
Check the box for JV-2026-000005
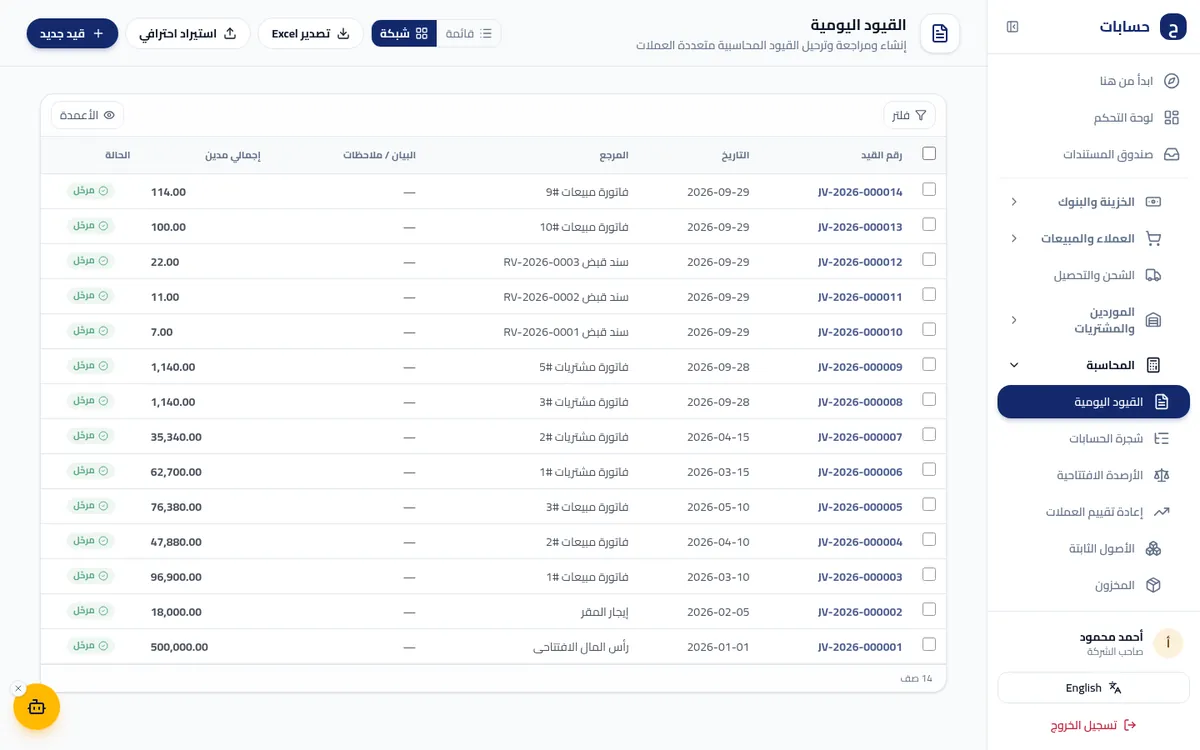pyautogui.click(x=929, y=504)
